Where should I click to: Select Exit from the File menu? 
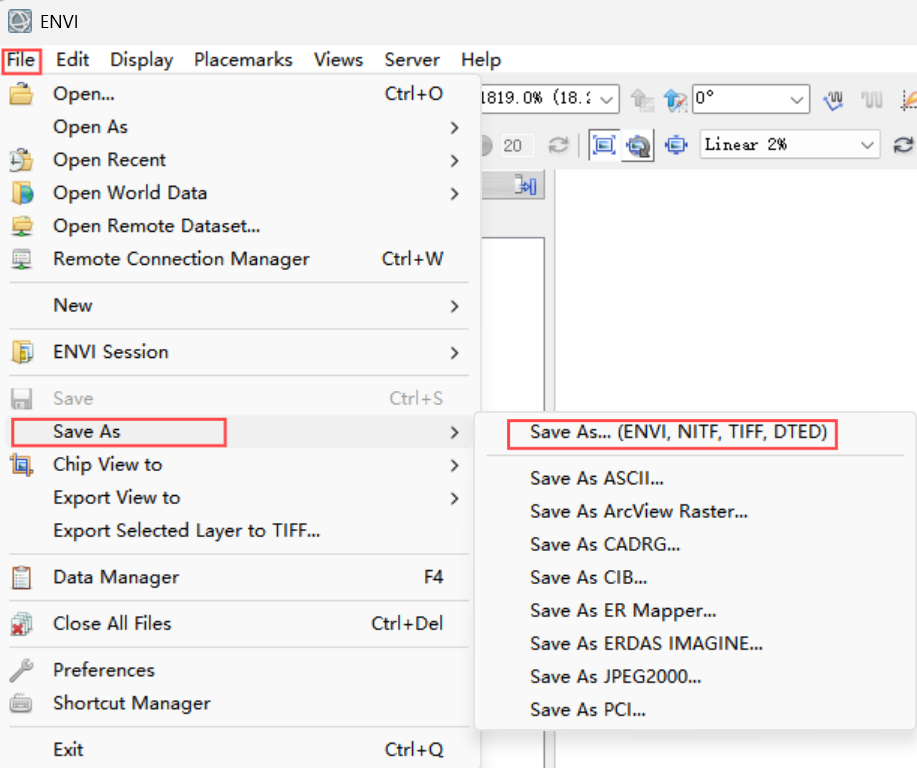tap(240, 750)
